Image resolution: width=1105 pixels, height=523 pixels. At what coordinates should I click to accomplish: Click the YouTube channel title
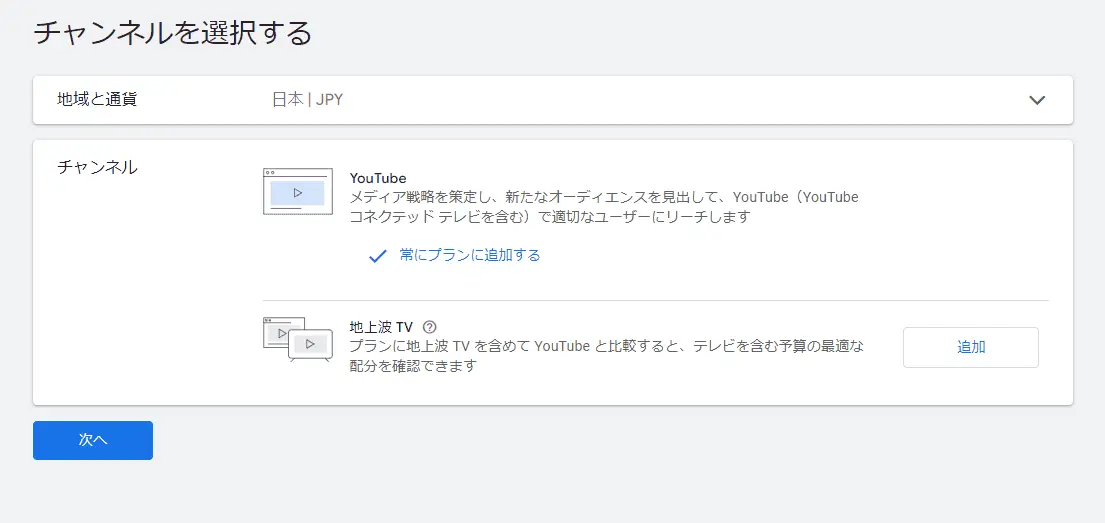[378, 178]
